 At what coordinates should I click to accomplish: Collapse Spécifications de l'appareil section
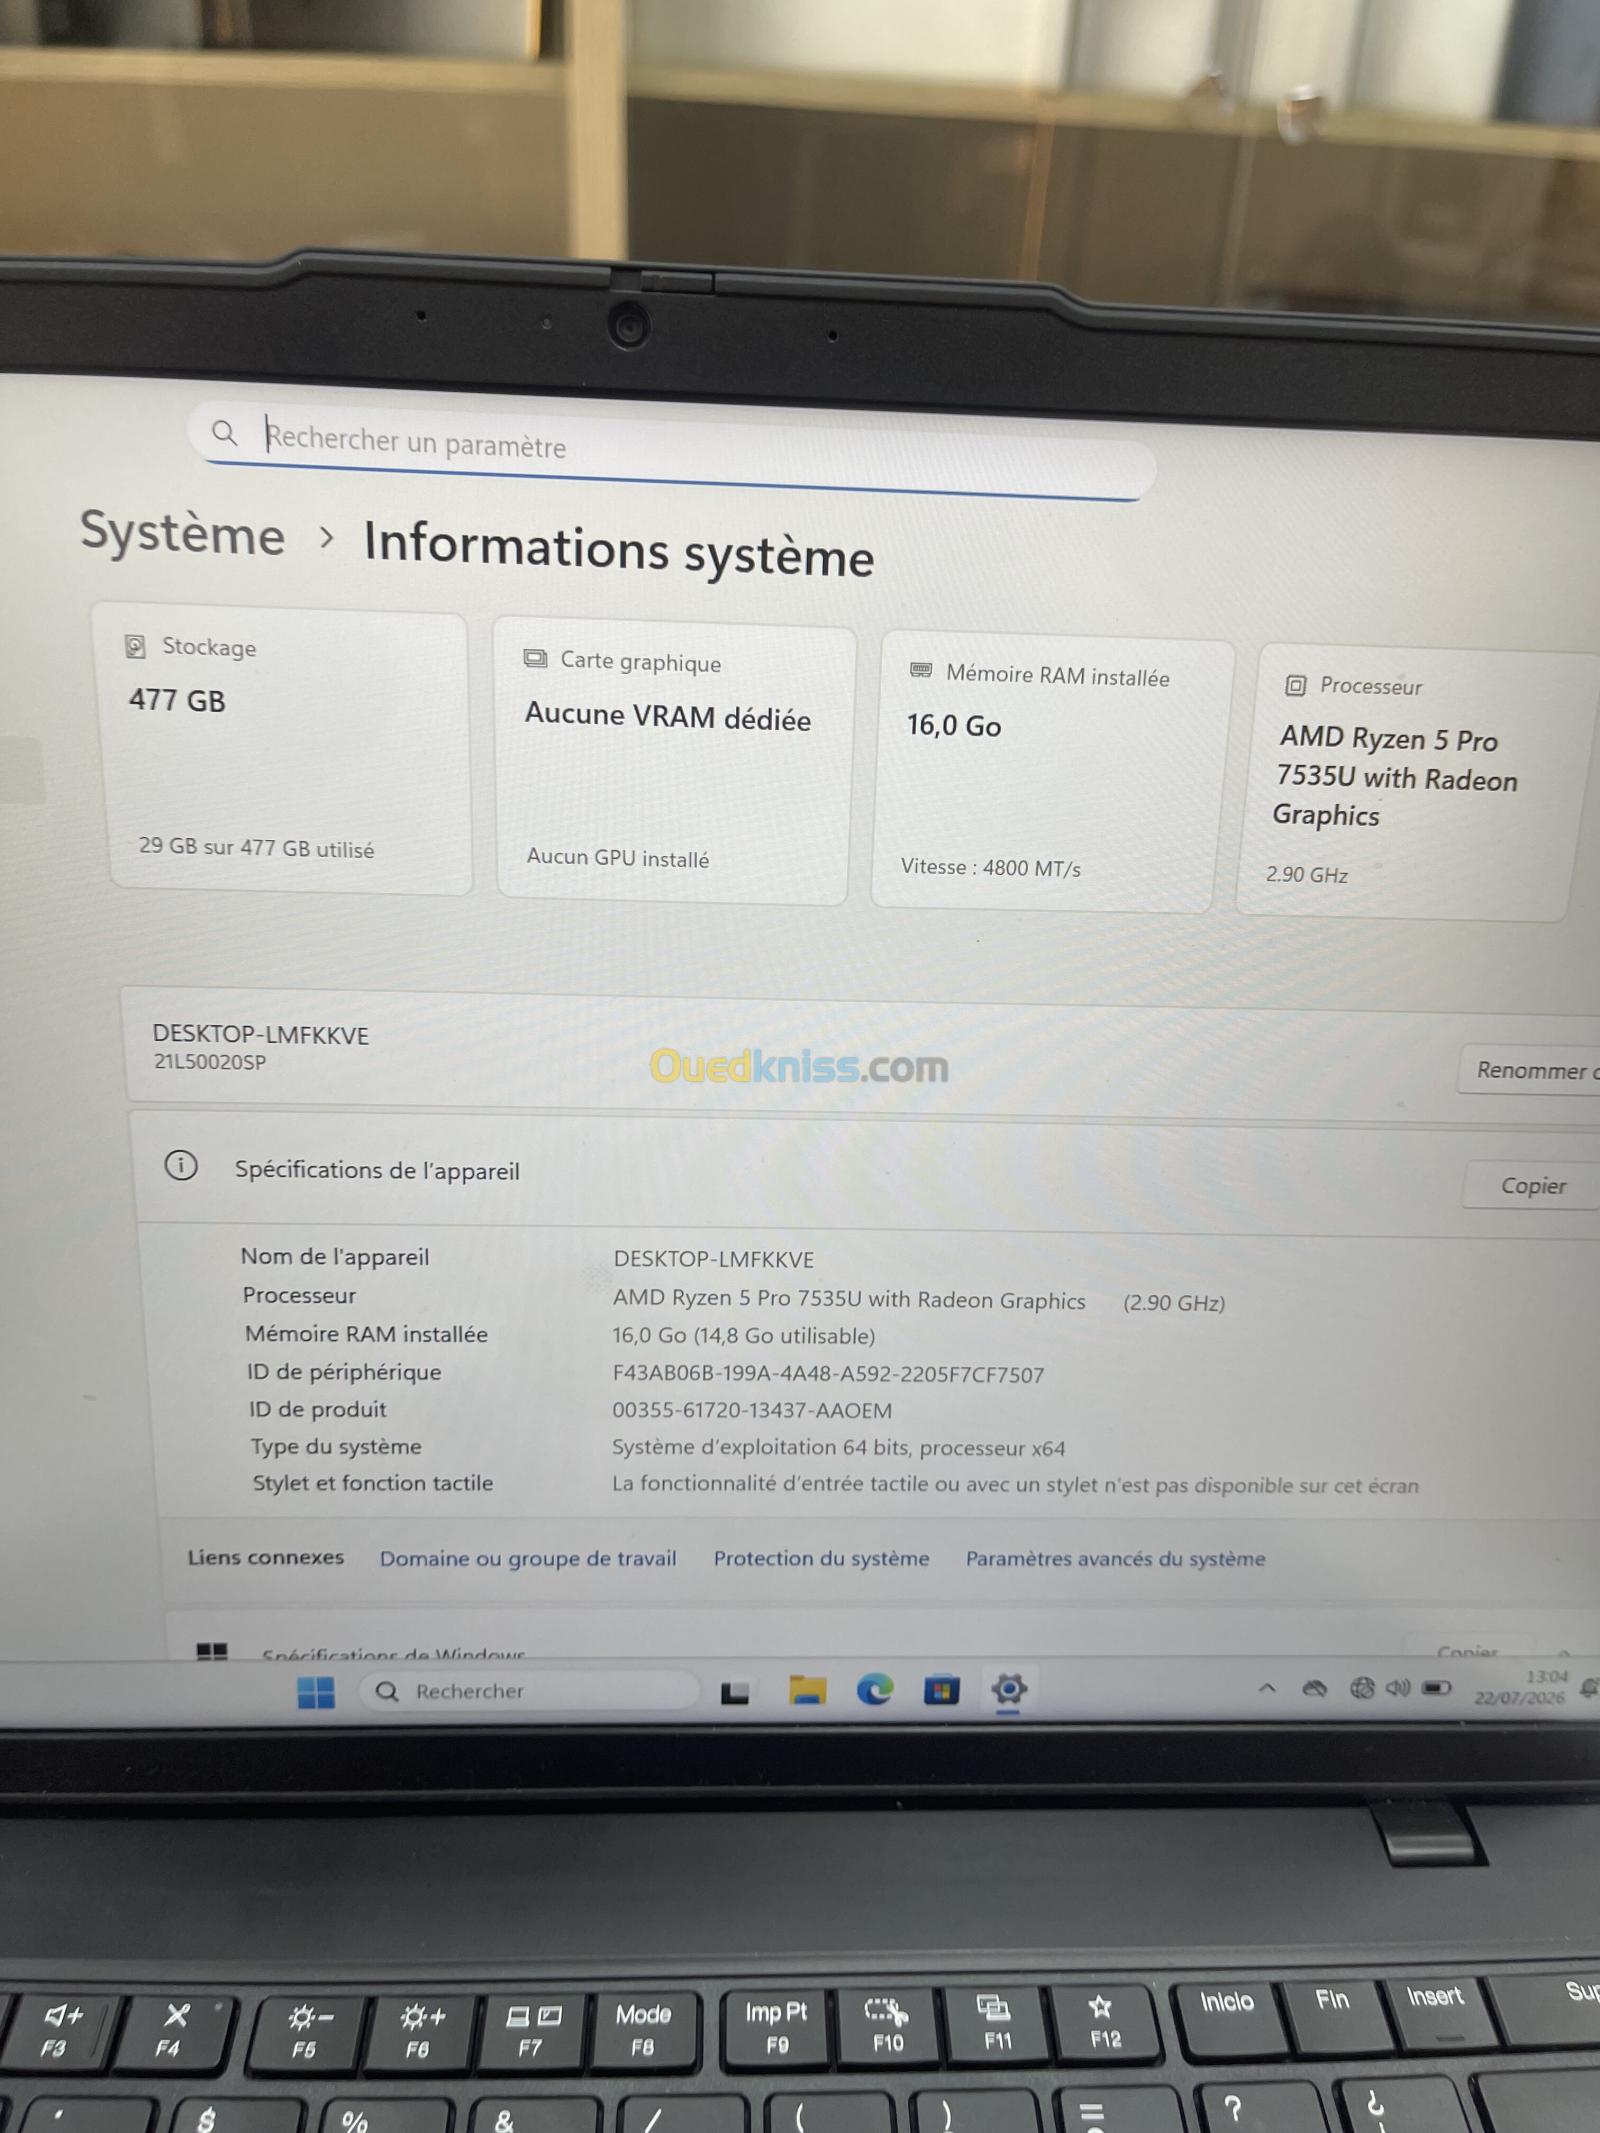(x=867, y=1171)
